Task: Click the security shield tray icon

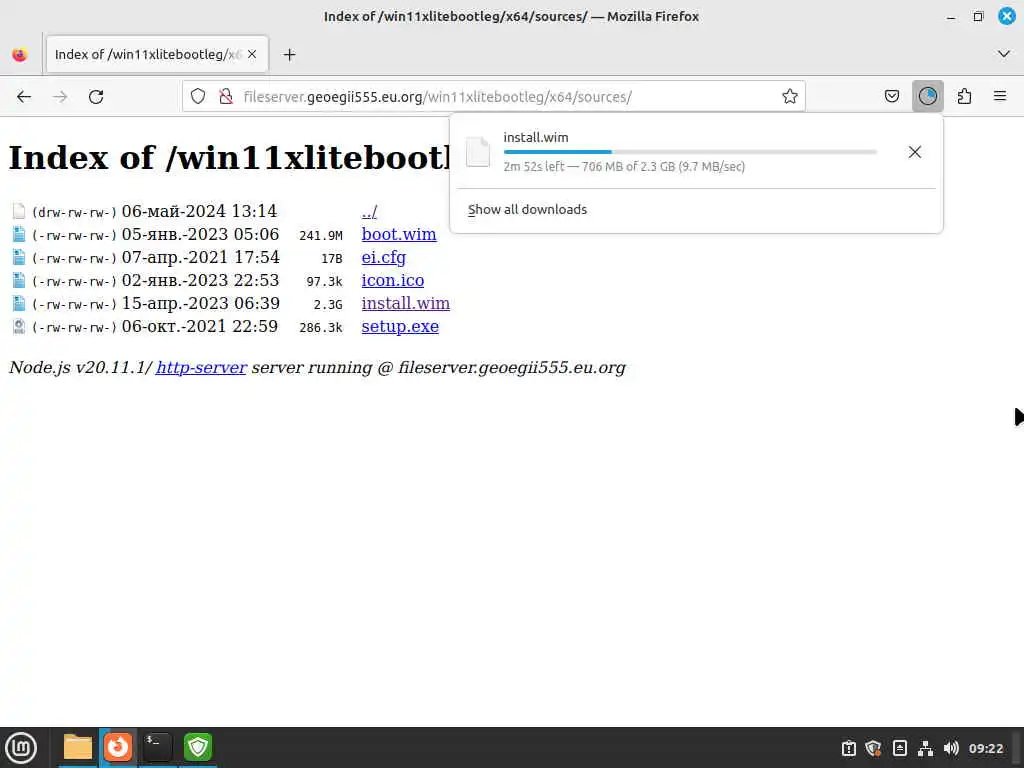Action: pyautogui.click(x=873, y=748)
